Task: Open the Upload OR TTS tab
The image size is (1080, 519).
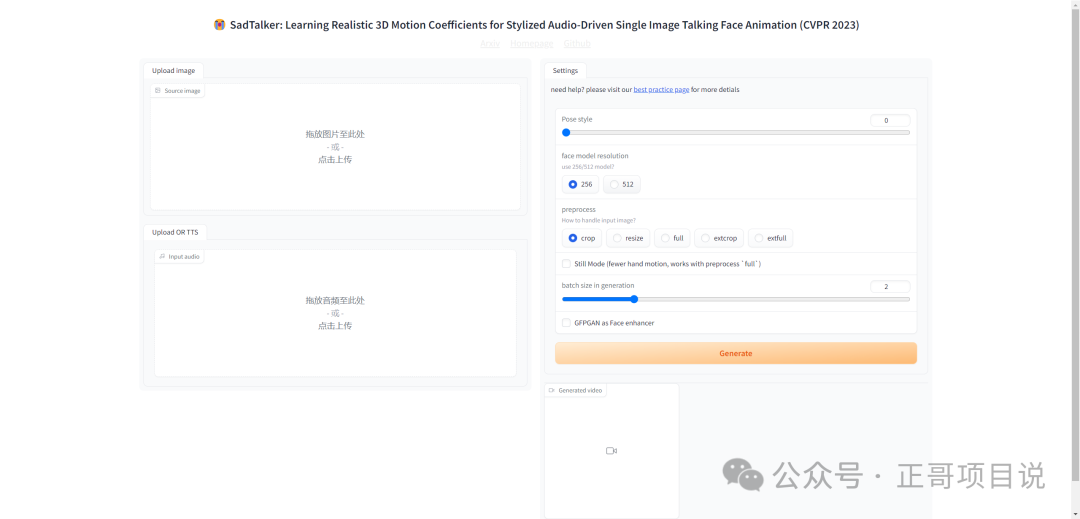Action: [175, 232]
